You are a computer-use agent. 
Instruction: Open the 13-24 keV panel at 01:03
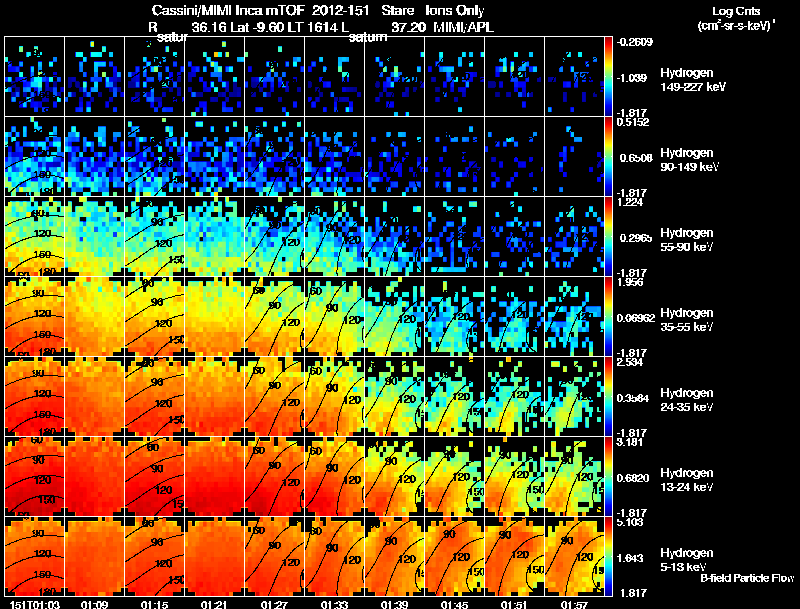point(35,477)
